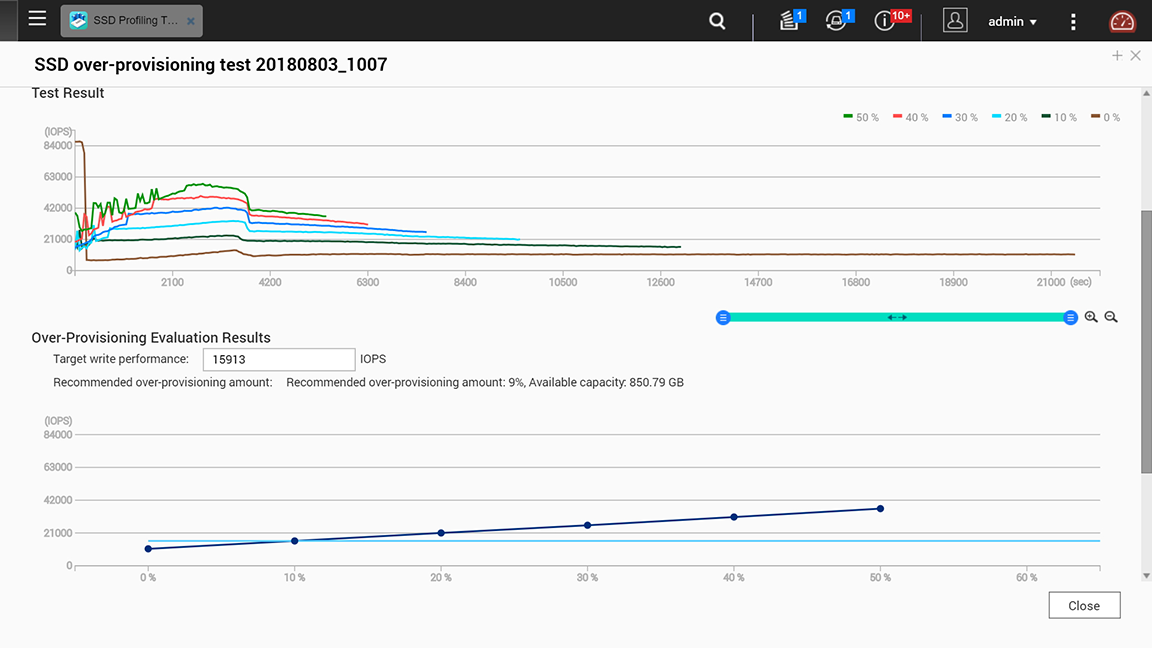Toggle the 50 % series in legend
The width and height of the screenshot is (1152, 648).
tap(861, 117)
